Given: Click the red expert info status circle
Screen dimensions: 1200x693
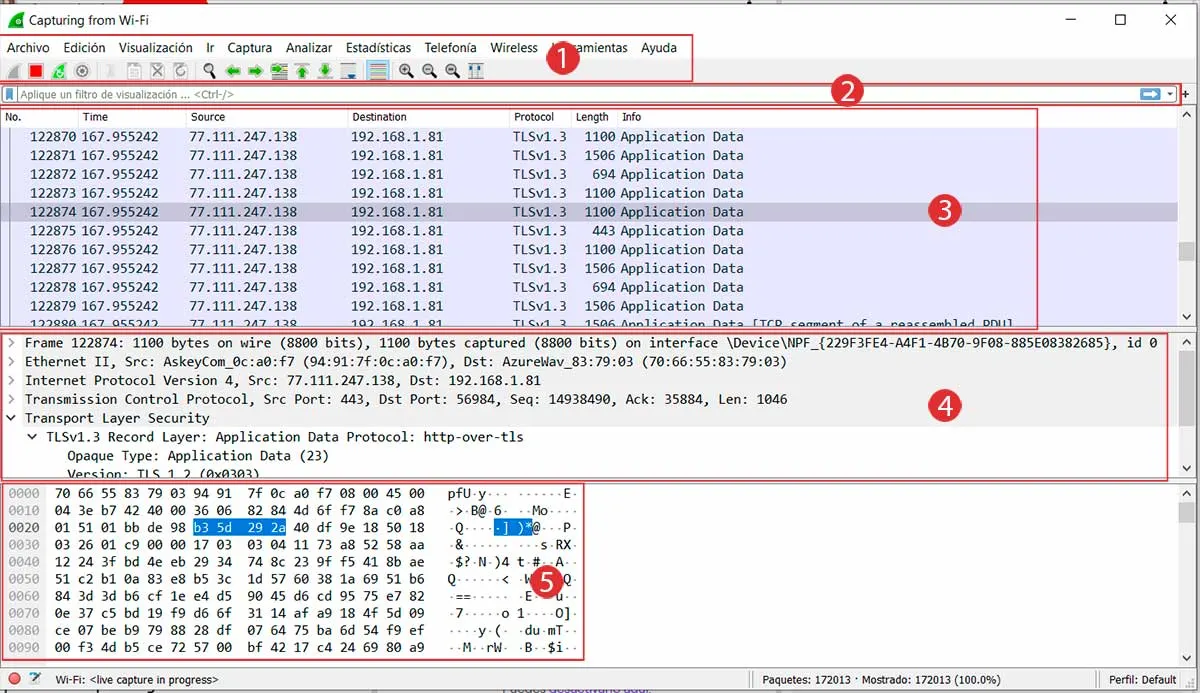Looking at the screenshot, I should coord(14,679).
